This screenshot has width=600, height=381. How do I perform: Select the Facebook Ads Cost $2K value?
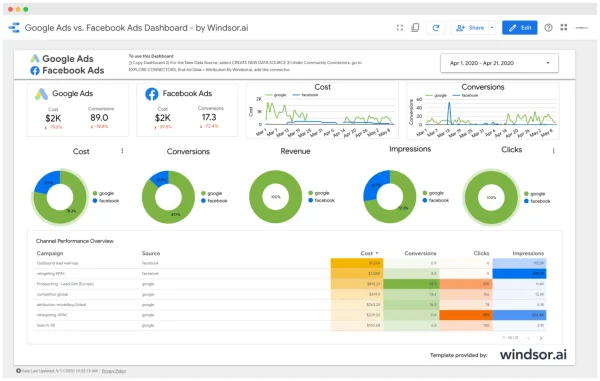(163, 118)
